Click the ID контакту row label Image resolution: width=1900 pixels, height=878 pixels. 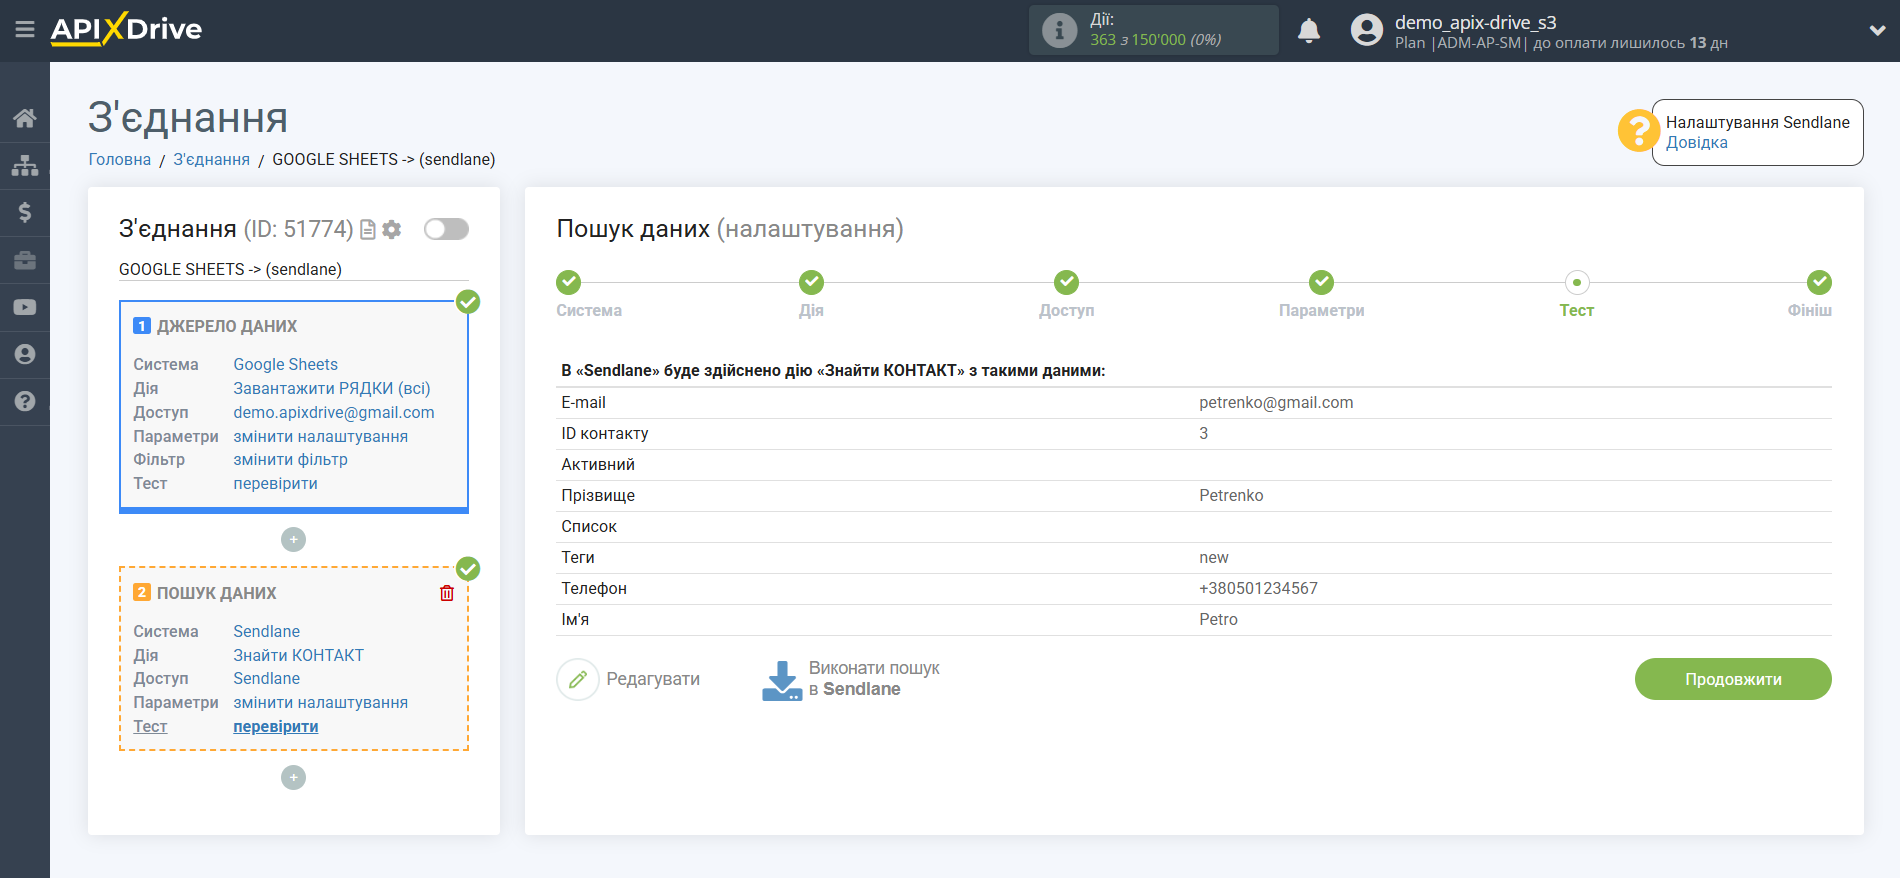point(605,434)
